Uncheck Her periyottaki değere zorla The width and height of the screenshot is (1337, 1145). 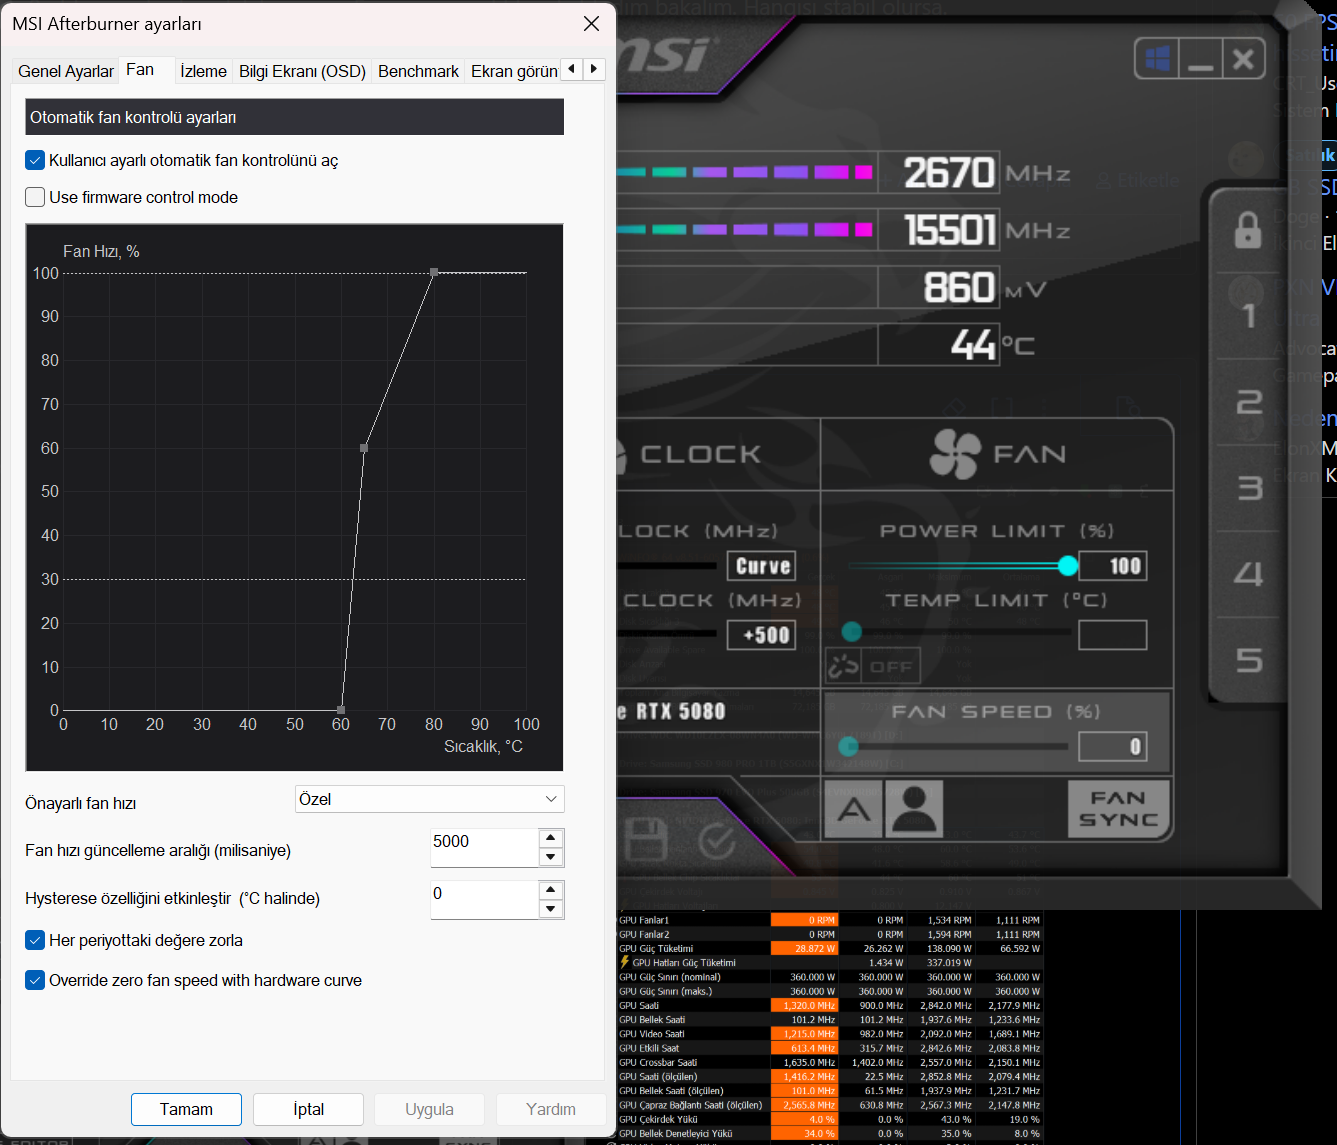pyautogui.click(x=35, y=940)
